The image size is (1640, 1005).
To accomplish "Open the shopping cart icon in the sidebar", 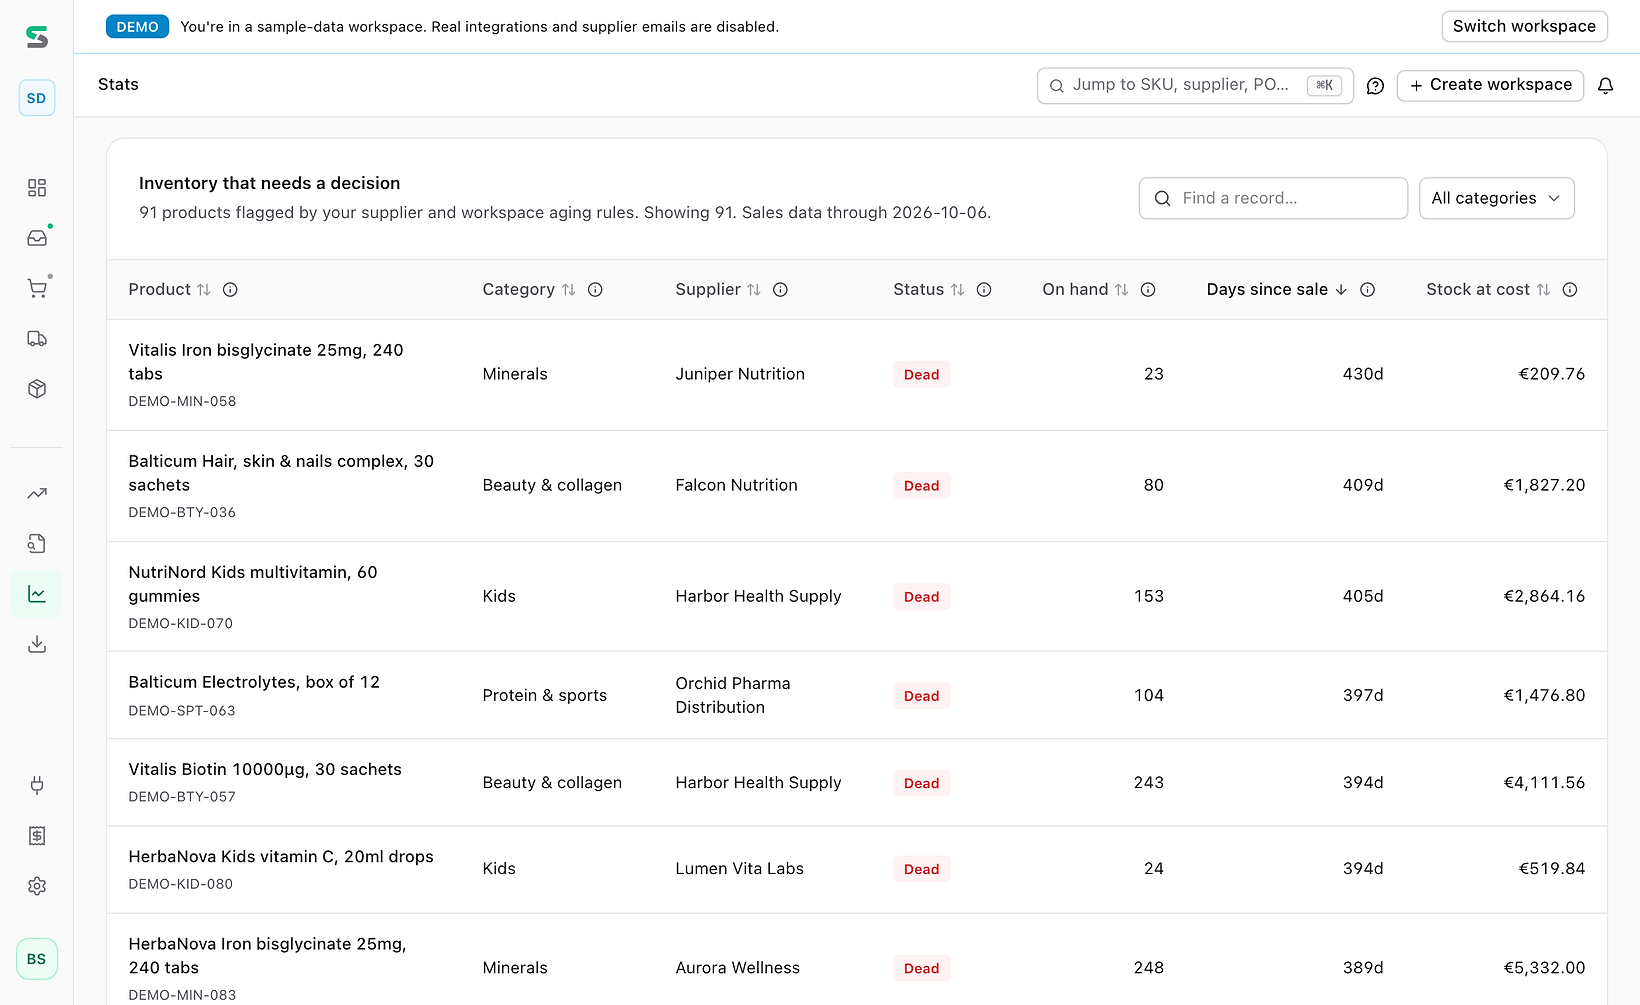I will pyautogui.click(x=37, y=289).
